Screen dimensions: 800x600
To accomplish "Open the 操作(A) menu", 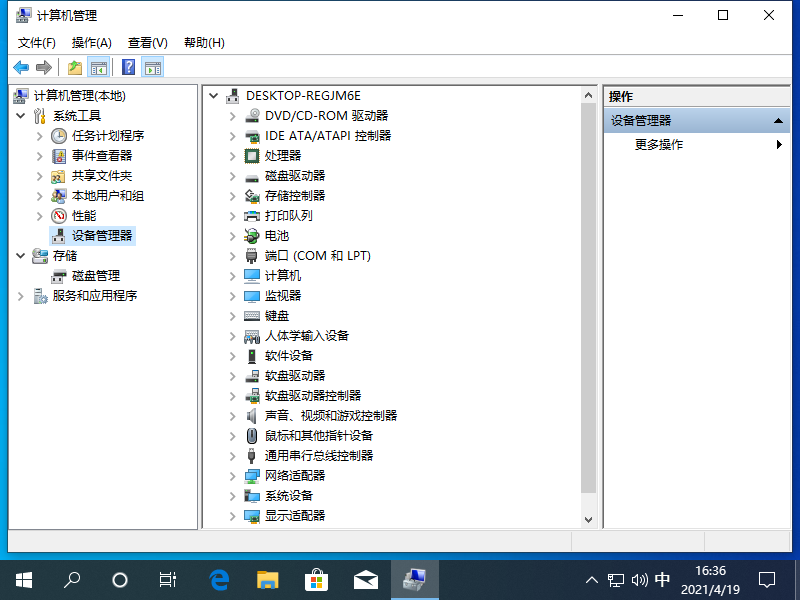I will (92, 43).
